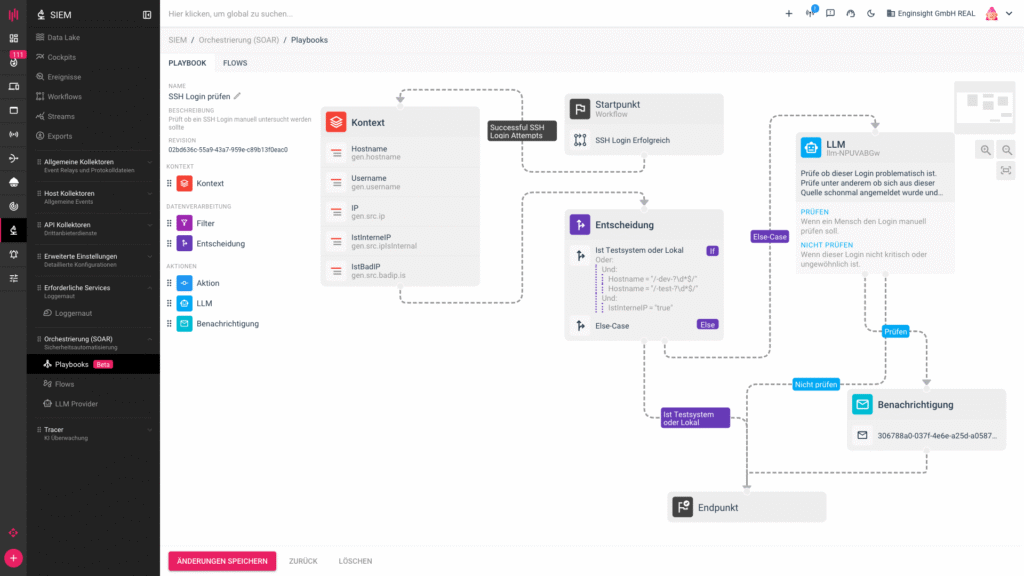Screen dimensions: 1024x576
Task: Open Data Lake in the sidebar
Action: click(63, 37)
